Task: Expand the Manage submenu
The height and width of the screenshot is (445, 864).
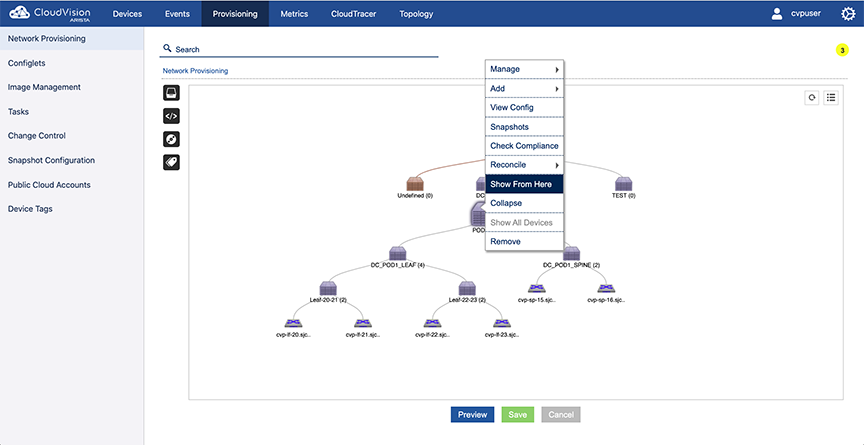Action: coord(524,69)
